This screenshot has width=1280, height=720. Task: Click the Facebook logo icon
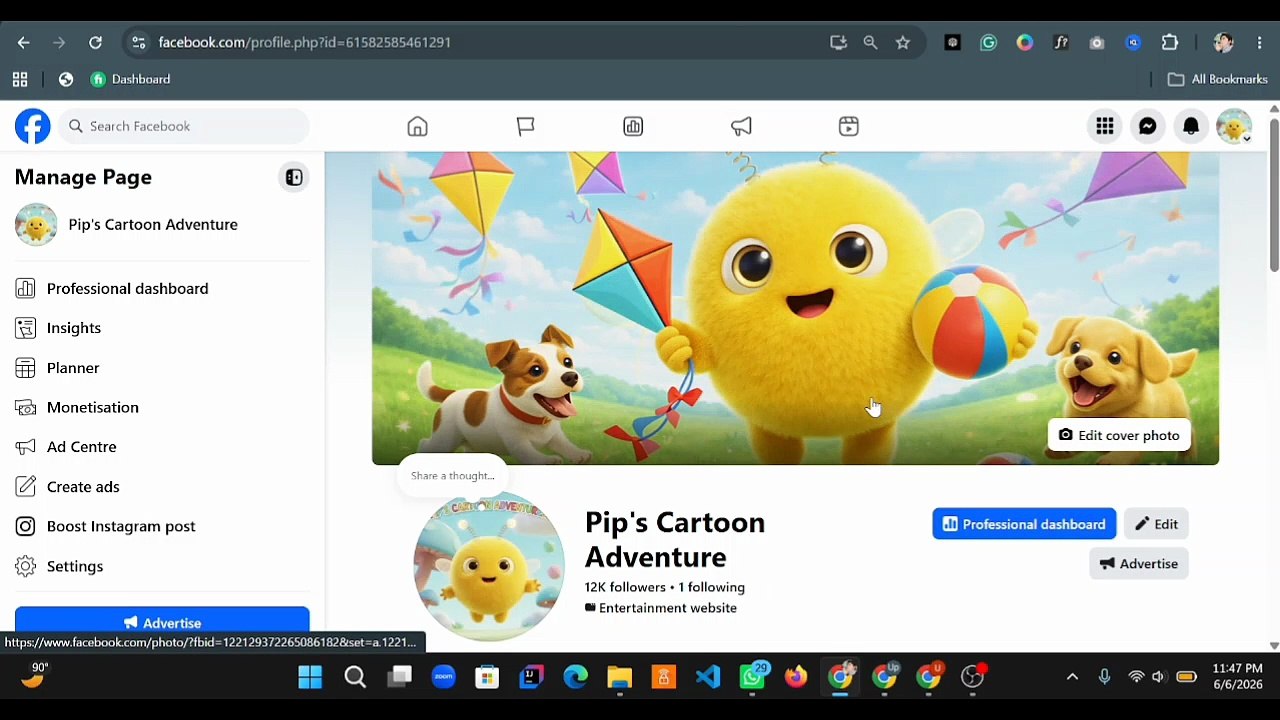point(32,126)
